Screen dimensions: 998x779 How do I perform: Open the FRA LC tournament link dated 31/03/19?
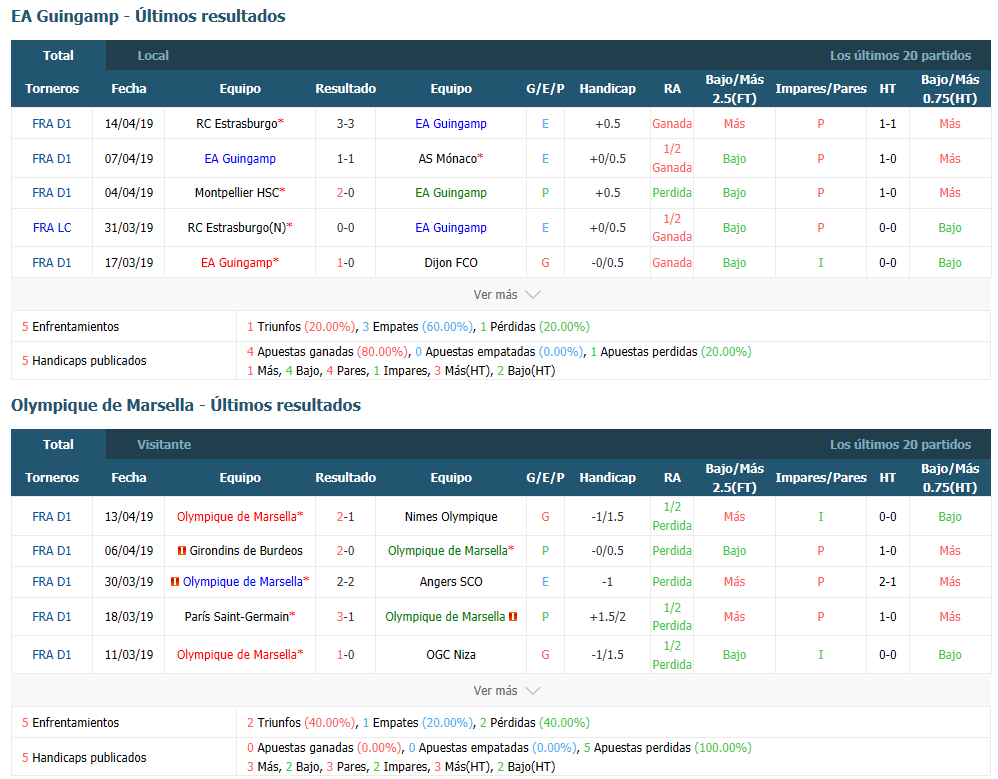tap(52, 227)
